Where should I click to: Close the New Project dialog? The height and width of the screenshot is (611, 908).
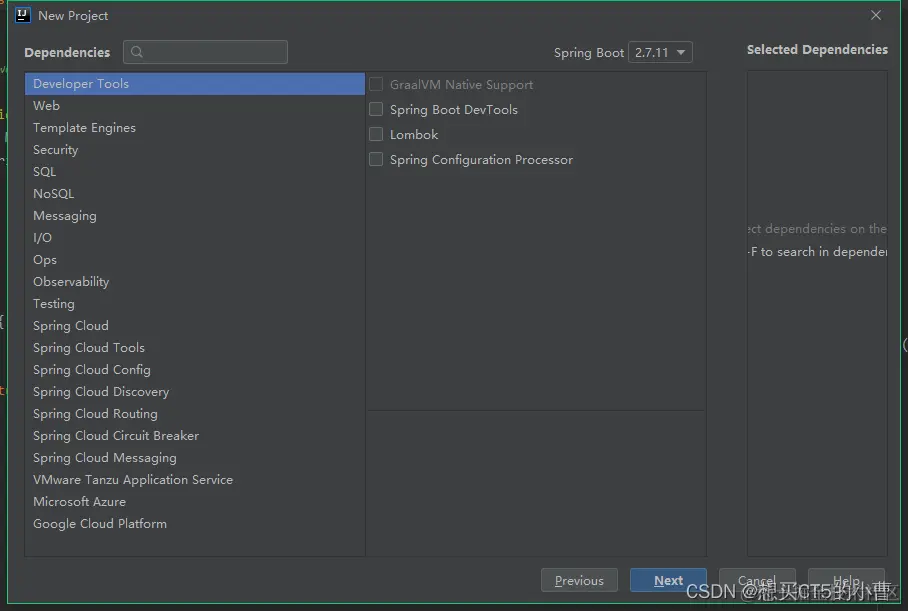[x=876, y=15]
